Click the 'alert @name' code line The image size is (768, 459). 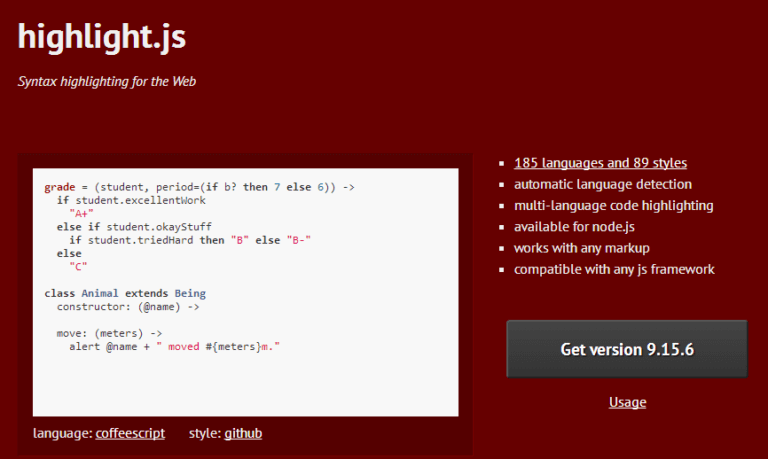coord(174,346)
